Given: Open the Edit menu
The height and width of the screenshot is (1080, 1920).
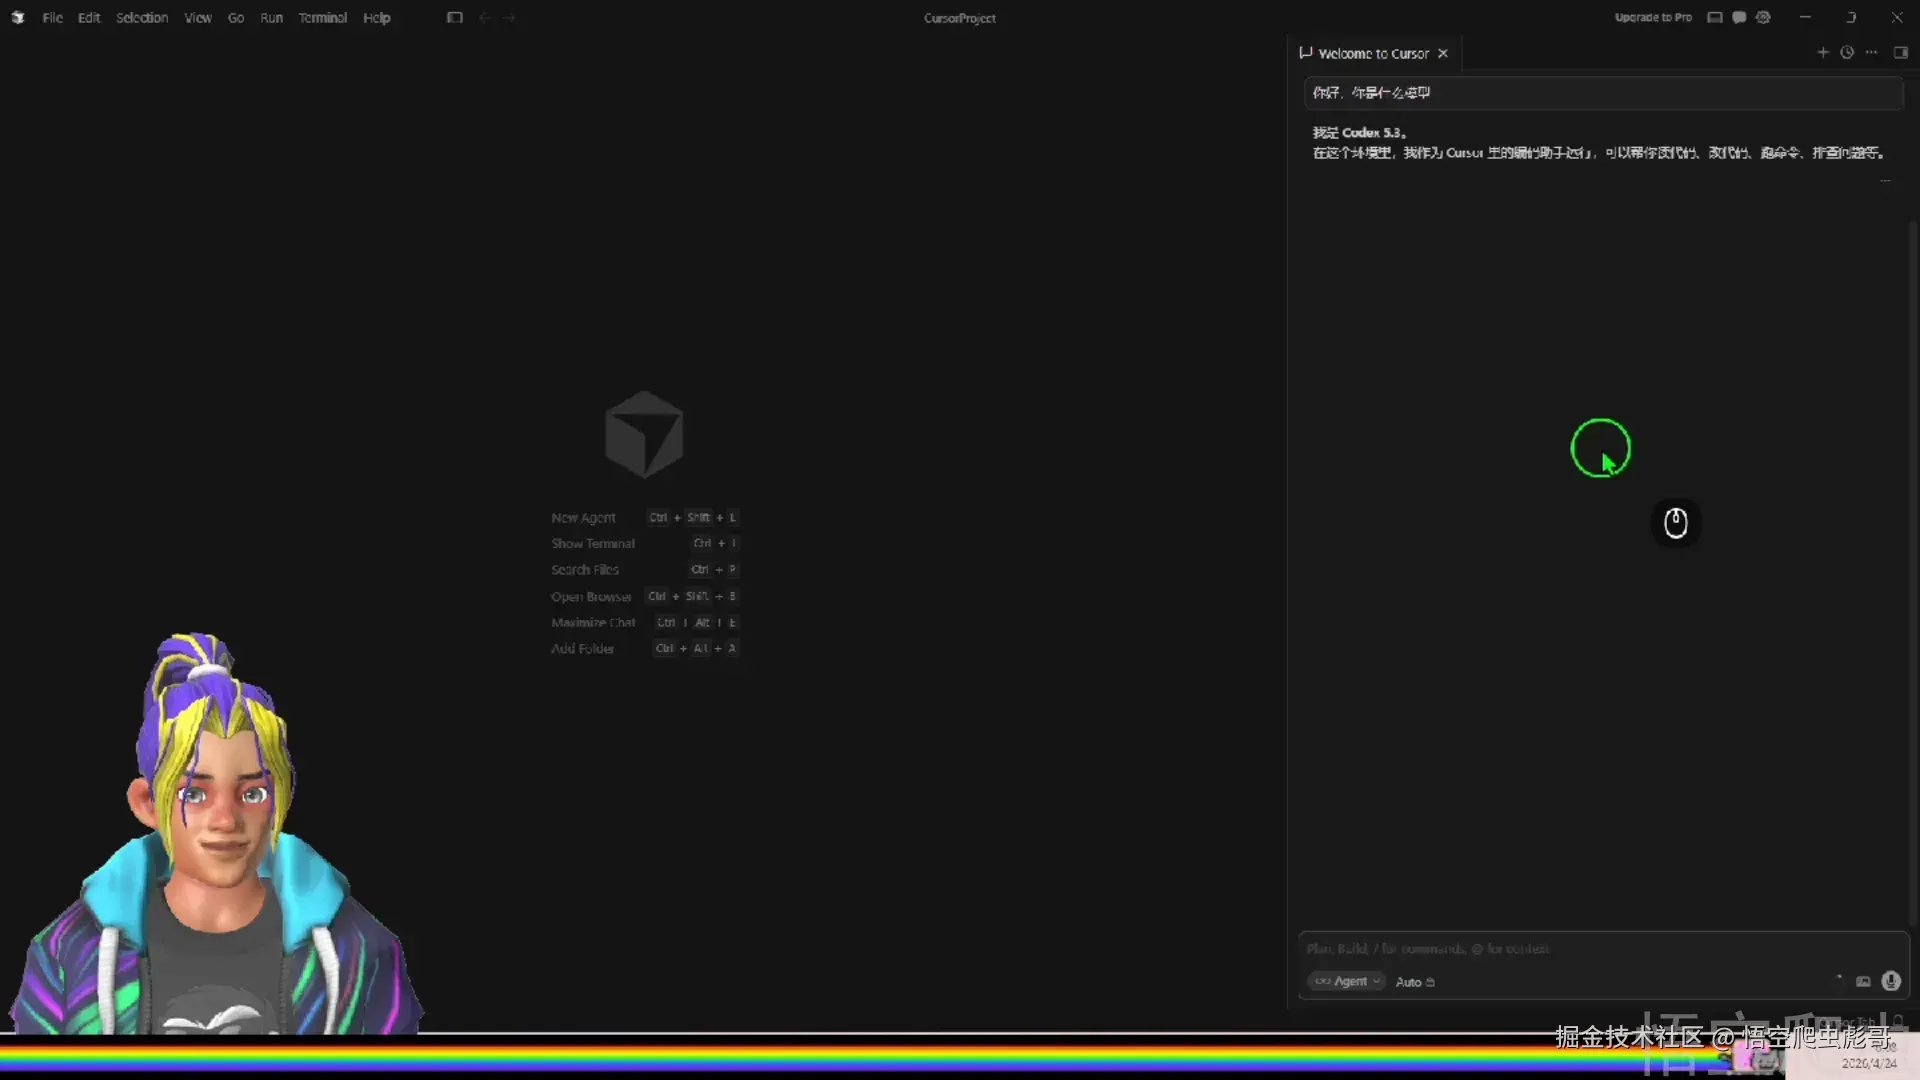Looking at the screenshot, I should [89, 17].
